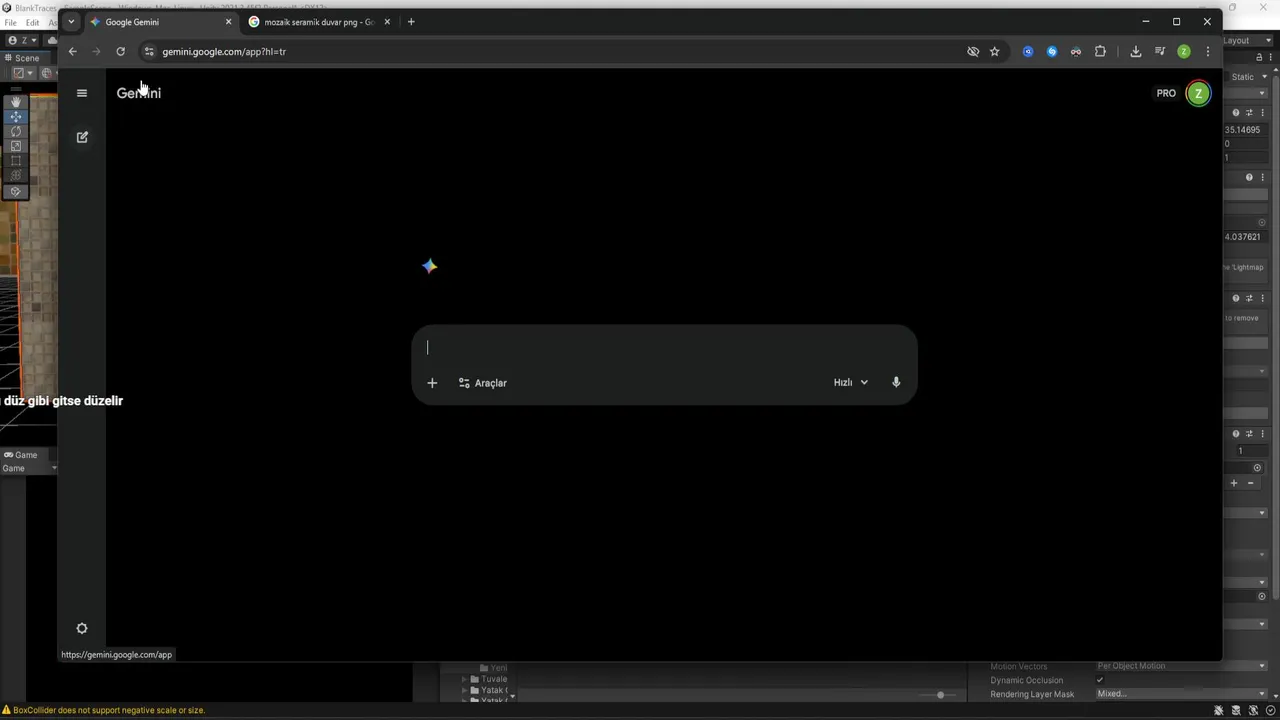The width and height of the screenshot is (1280, 720).
Task: Adjust Unity project icon size slider
Action: coord(940,695)
